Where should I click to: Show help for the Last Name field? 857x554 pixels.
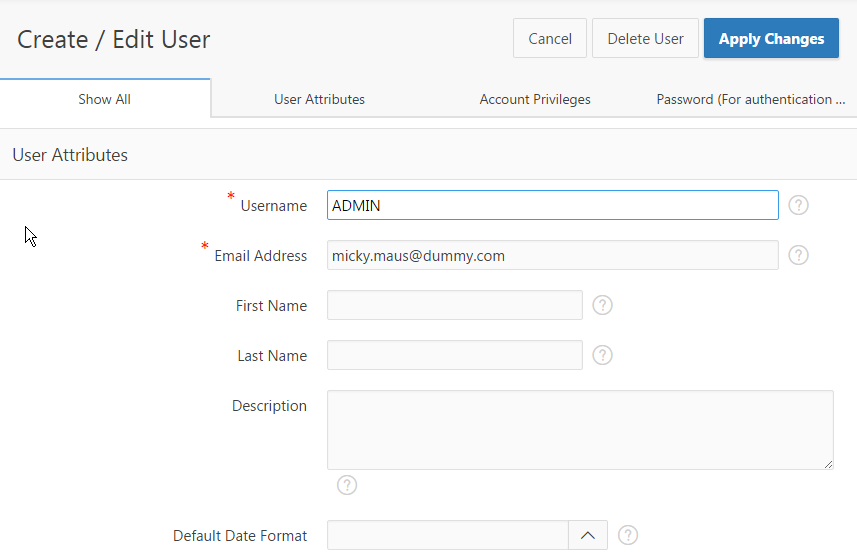coord(602,355)
